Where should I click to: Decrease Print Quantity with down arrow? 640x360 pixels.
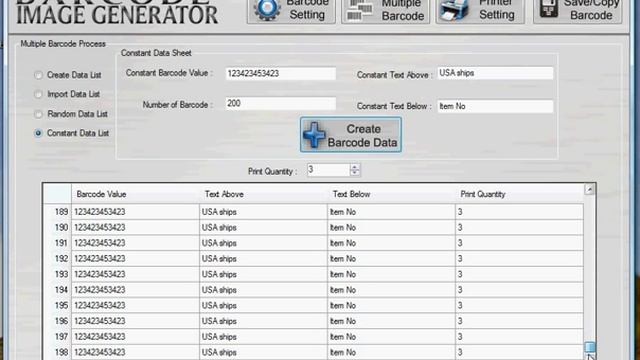click(355, 173)
